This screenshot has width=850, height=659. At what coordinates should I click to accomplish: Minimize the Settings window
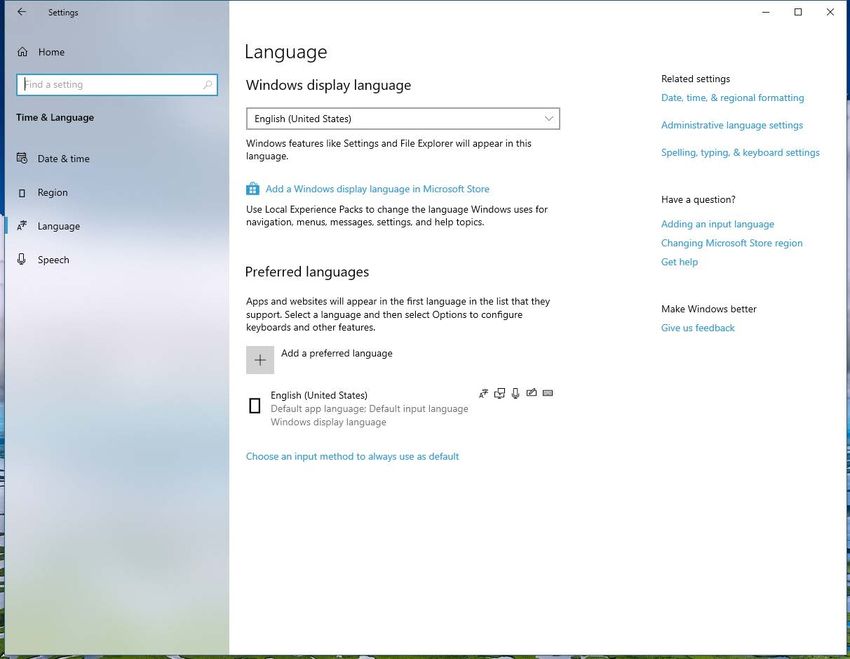[x=765, y=12]
